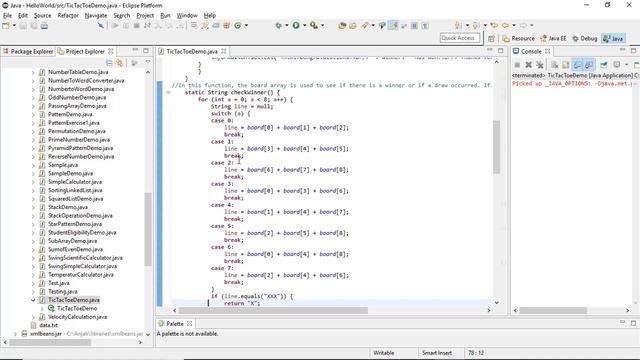Click Remove All Terminated Launches icon

[540, 64]
